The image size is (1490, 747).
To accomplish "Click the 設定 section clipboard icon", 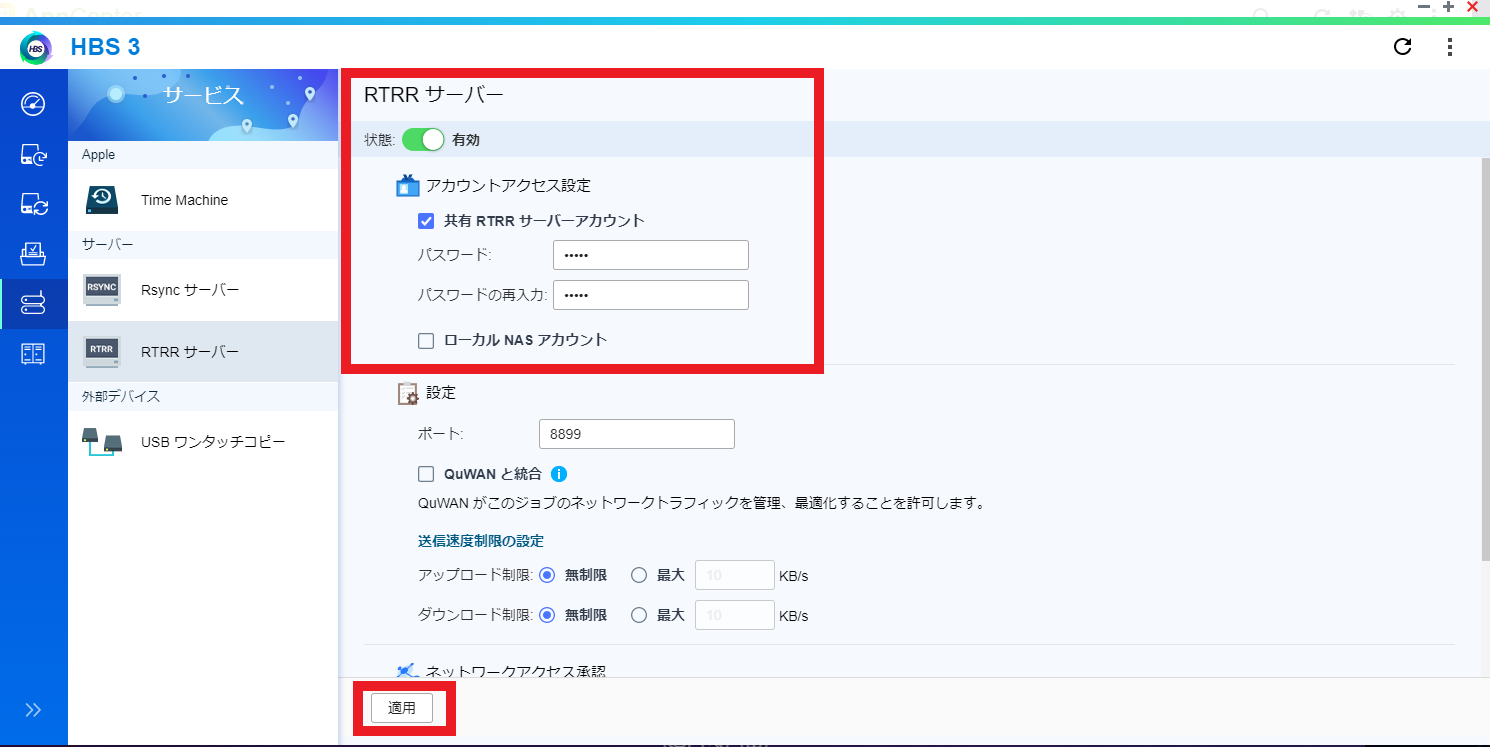I will point(408,393).
